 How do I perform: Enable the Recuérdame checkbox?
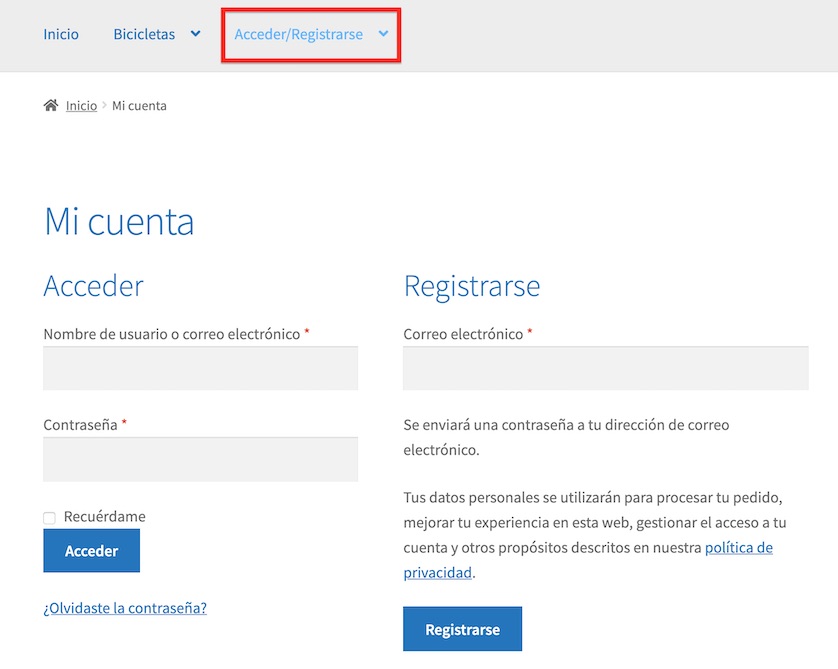coord(49,518)
